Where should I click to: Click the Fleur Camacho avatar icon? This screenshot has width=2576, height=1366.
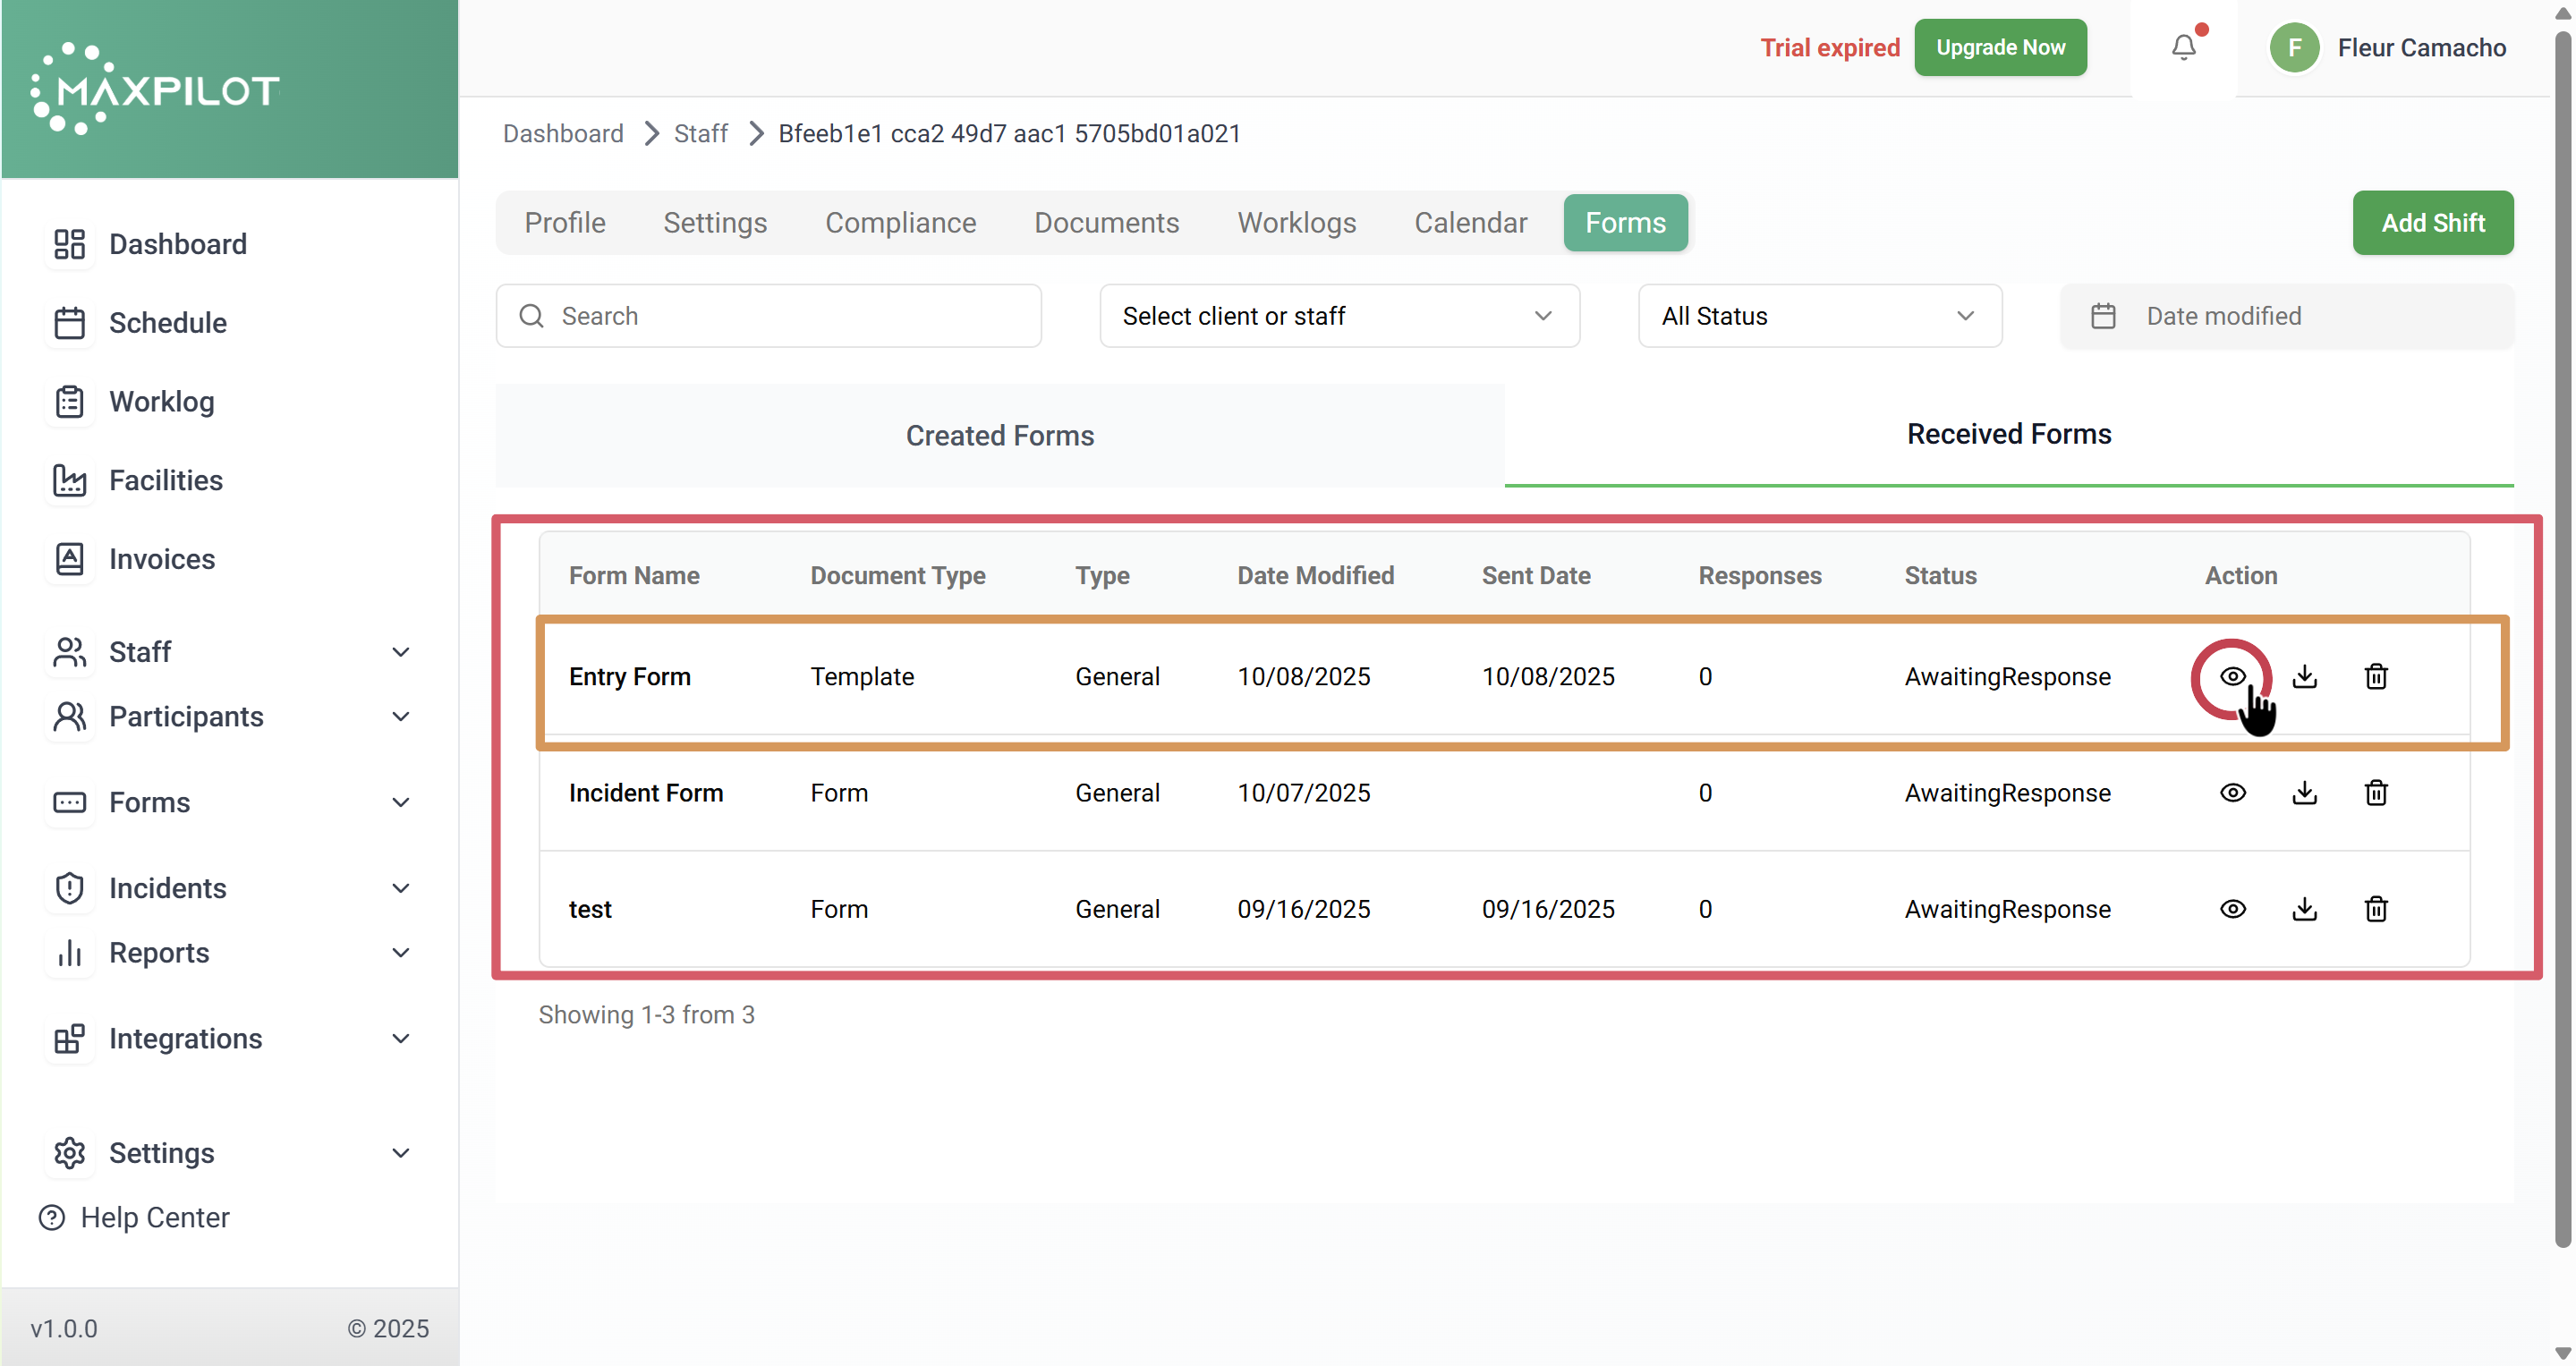click(2294, 47)
